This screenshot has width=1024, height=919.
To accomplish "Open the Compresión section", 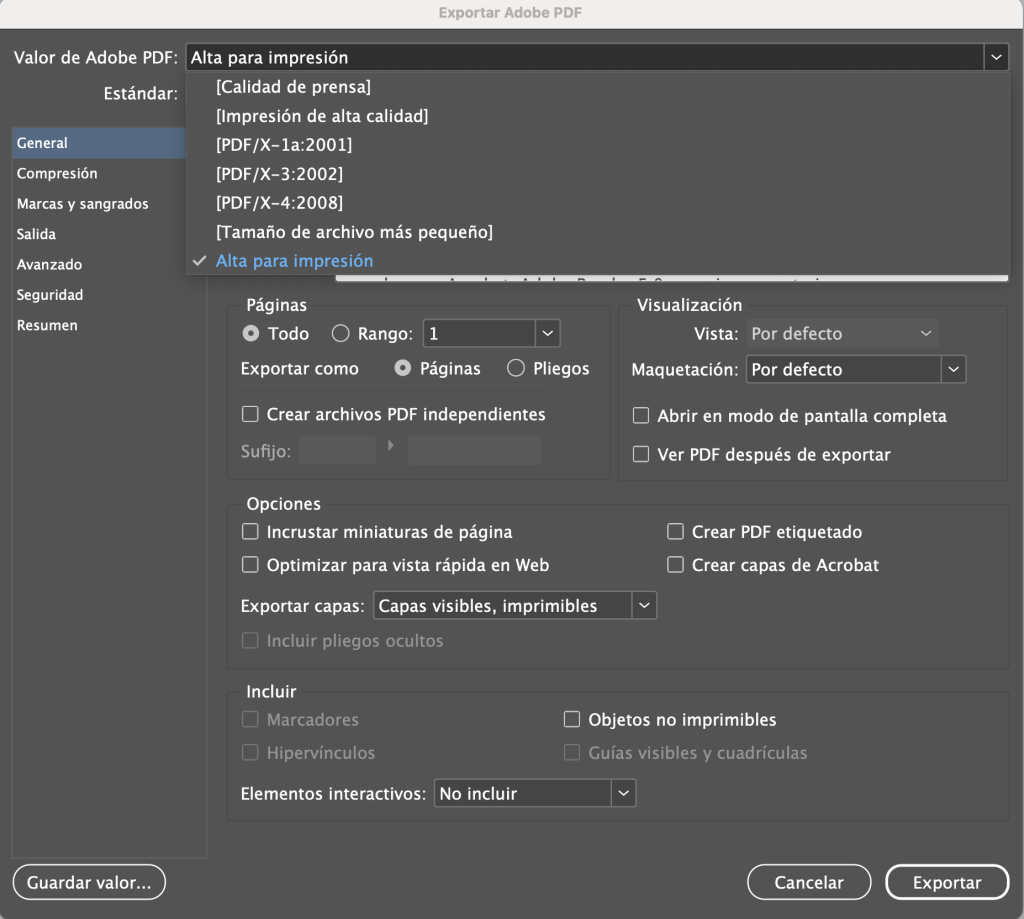I will [57, 173].
